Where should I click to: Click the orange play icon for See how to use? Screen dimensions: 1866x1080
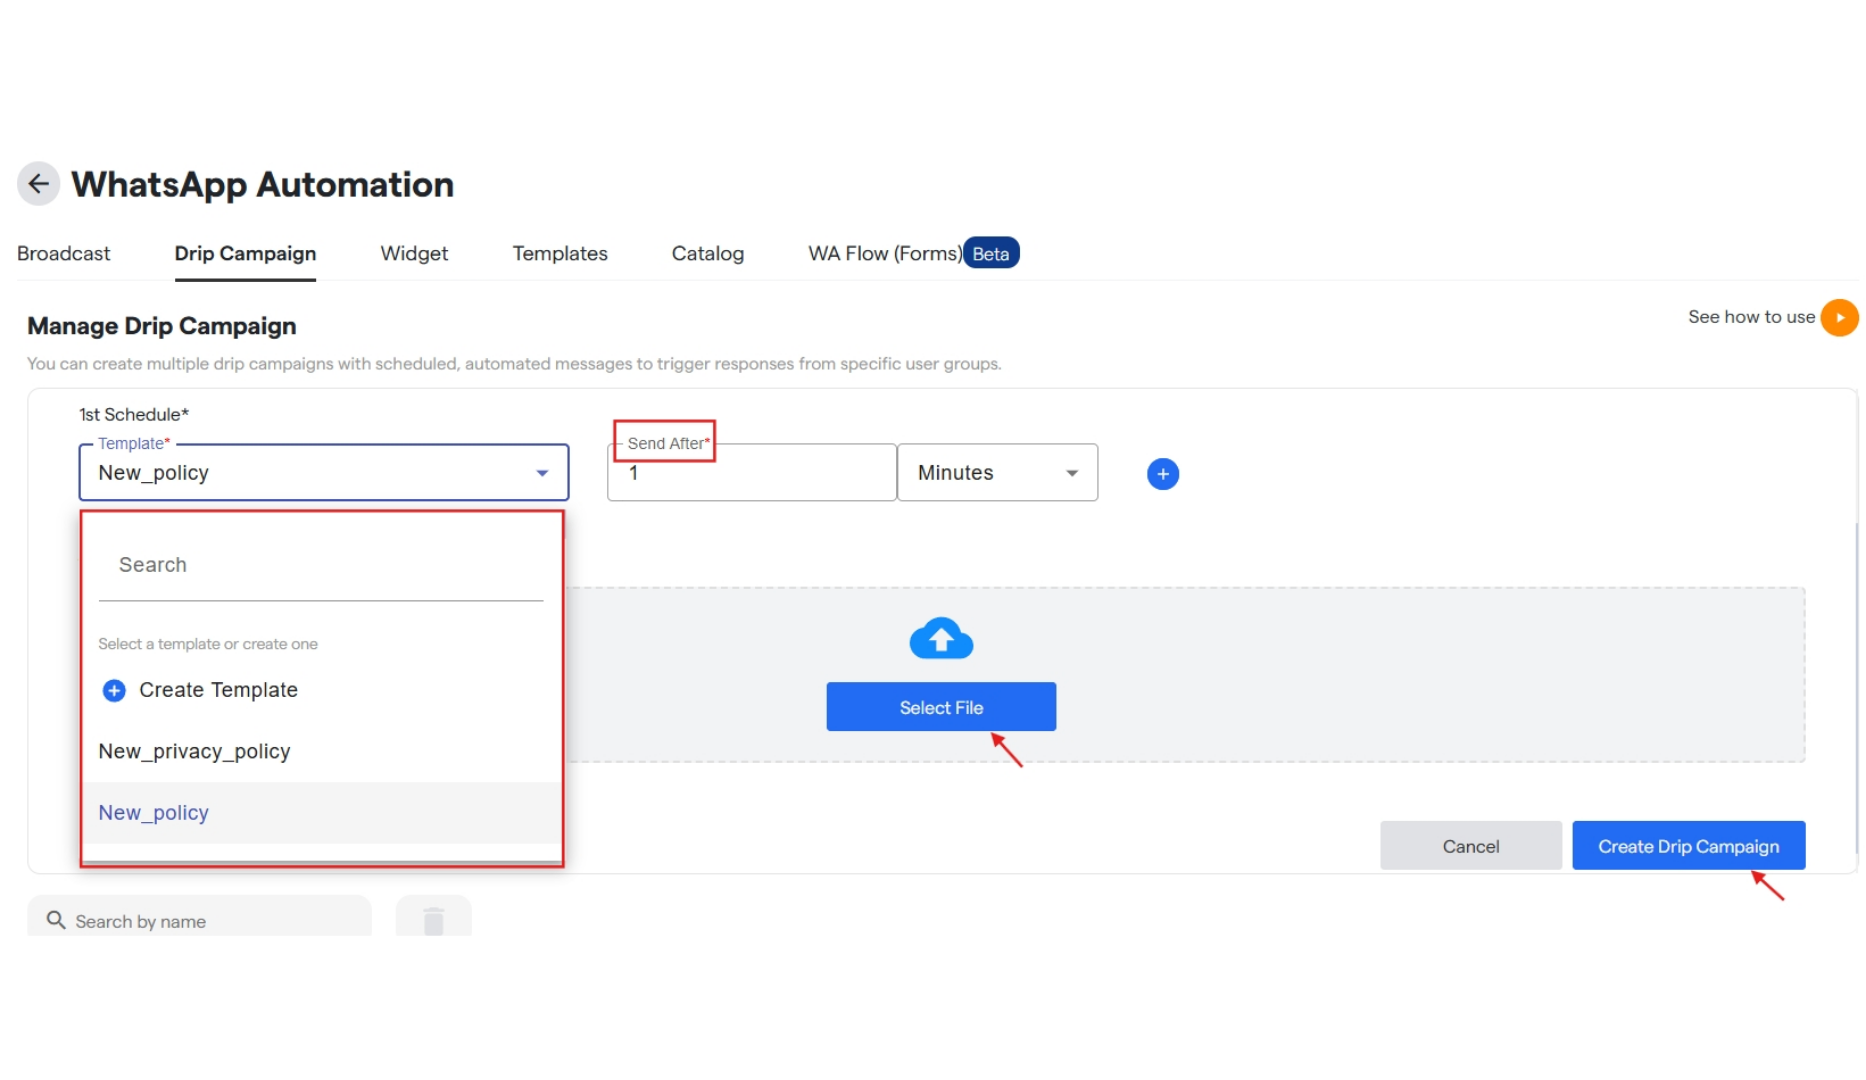pyautogui.click(x=1839, y=317)
